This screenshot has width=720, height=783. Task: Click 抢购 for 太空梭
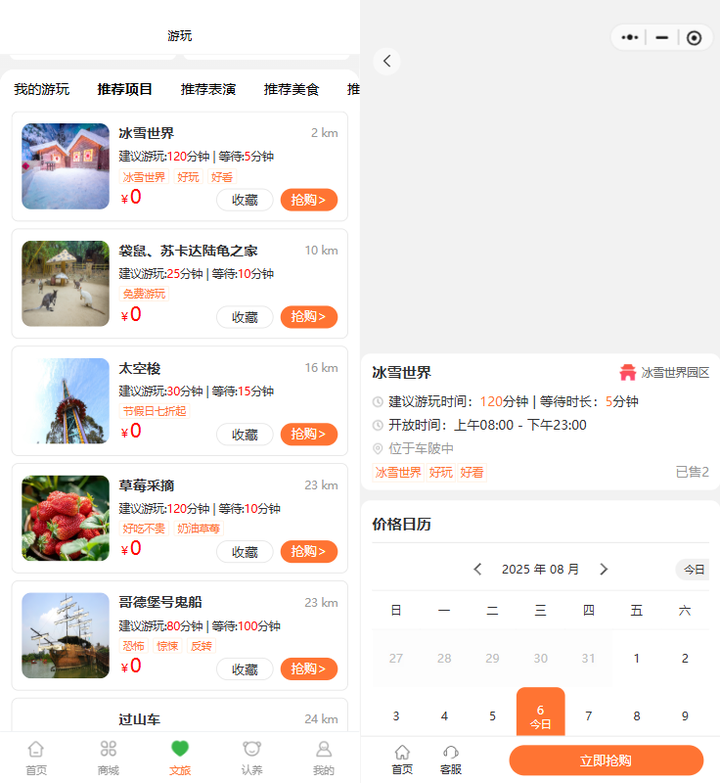pyautogui.click(x=309, y=434)
